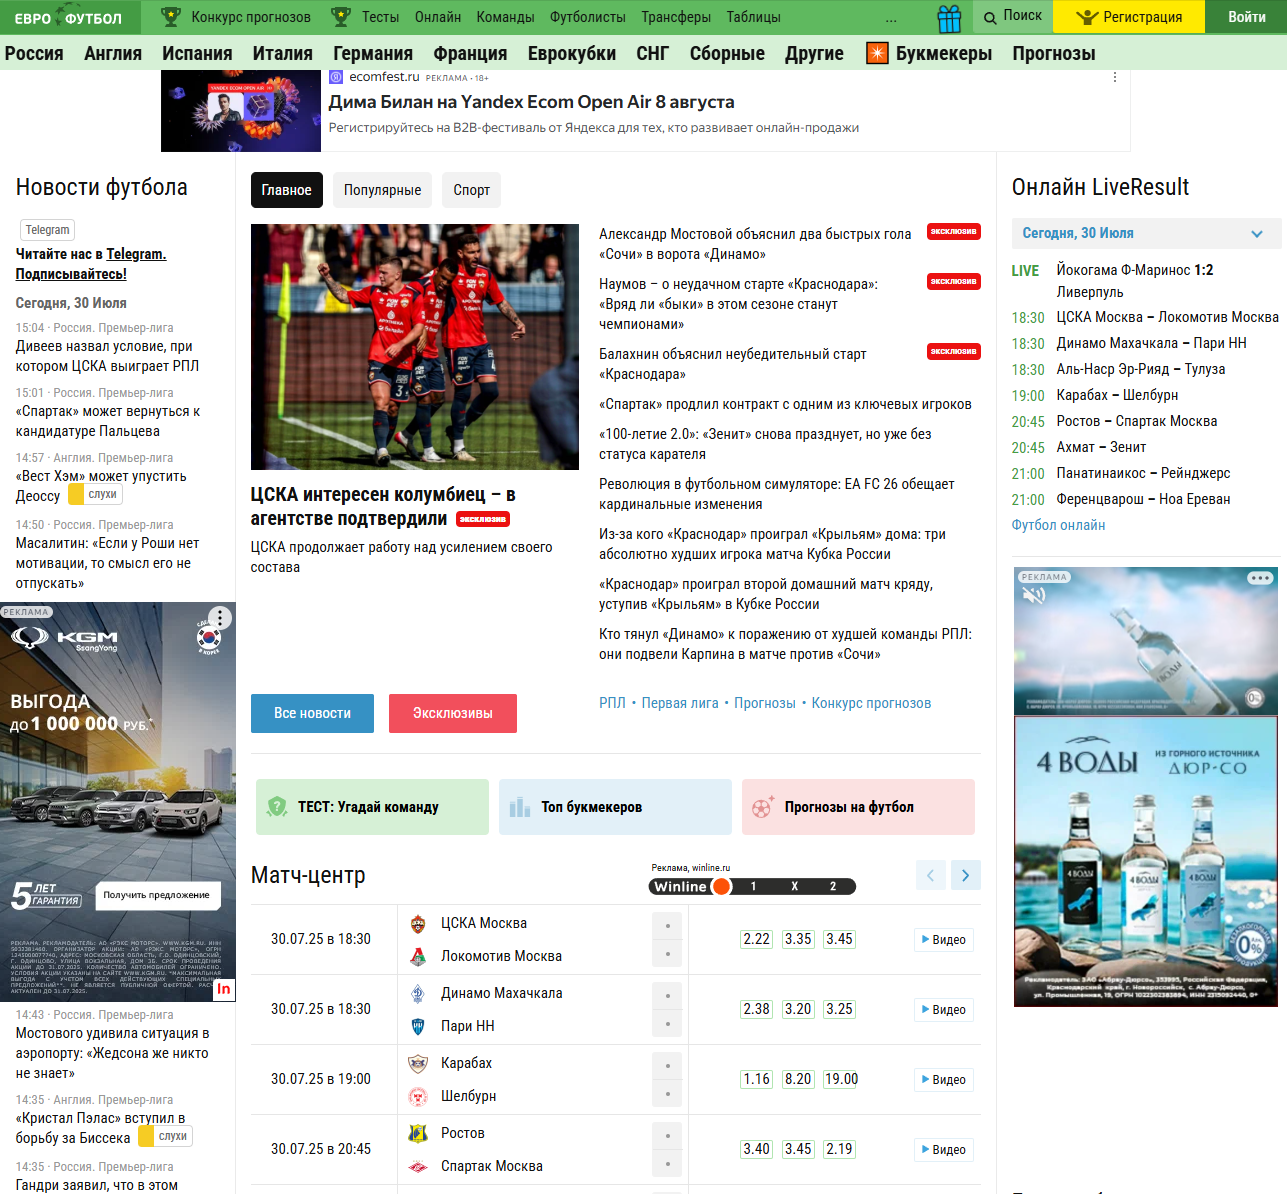Go to previous match-center page arrow
1287x1194 pixels.
point(930,875)
